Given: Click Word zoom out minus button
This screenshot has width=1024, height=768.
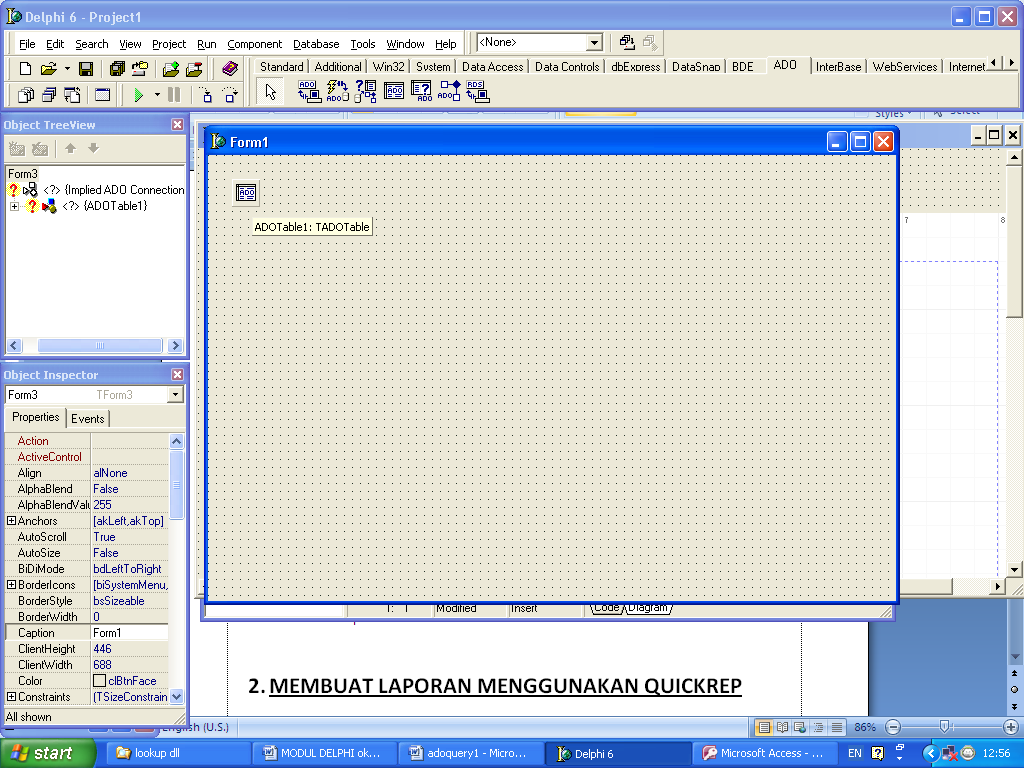Looking at the screenshot, I should (893, 727).
